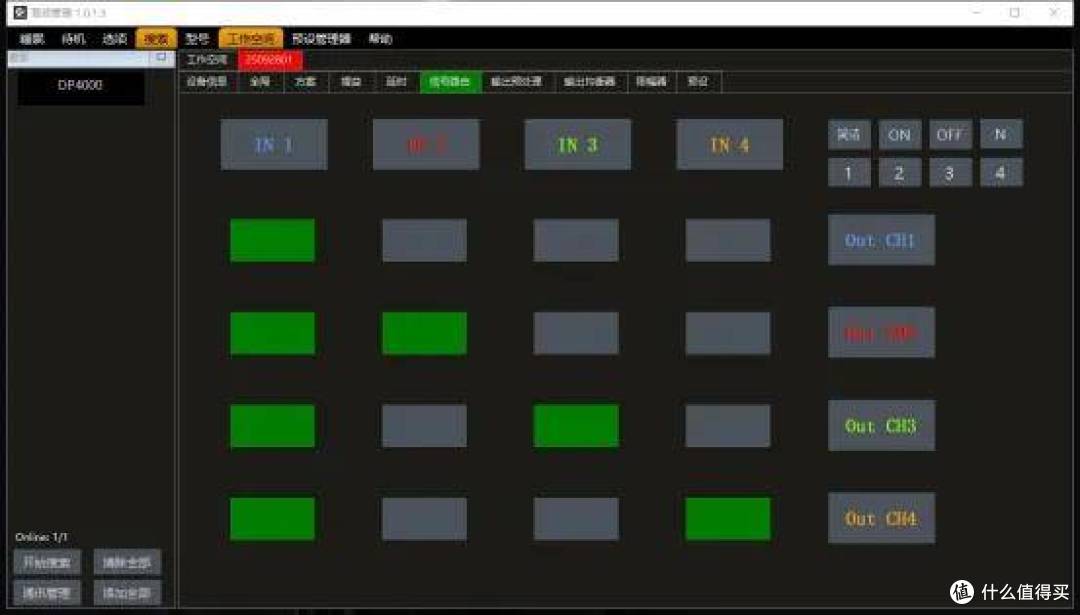1080x615 pixels.
Task: Toggle routing cell IN 3 to Out CH1
Action: [576, 240]
